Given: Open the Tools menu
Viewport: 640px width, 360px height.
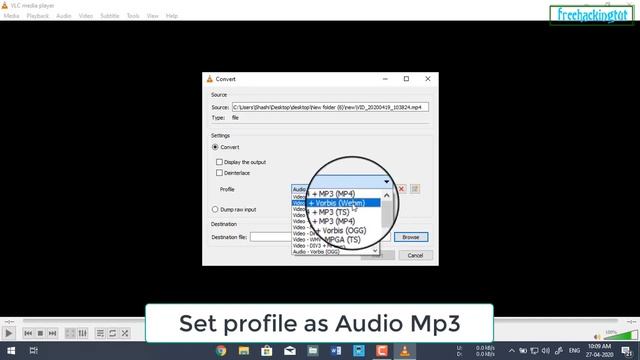Looking at the screenshot, I should point(133,16).
